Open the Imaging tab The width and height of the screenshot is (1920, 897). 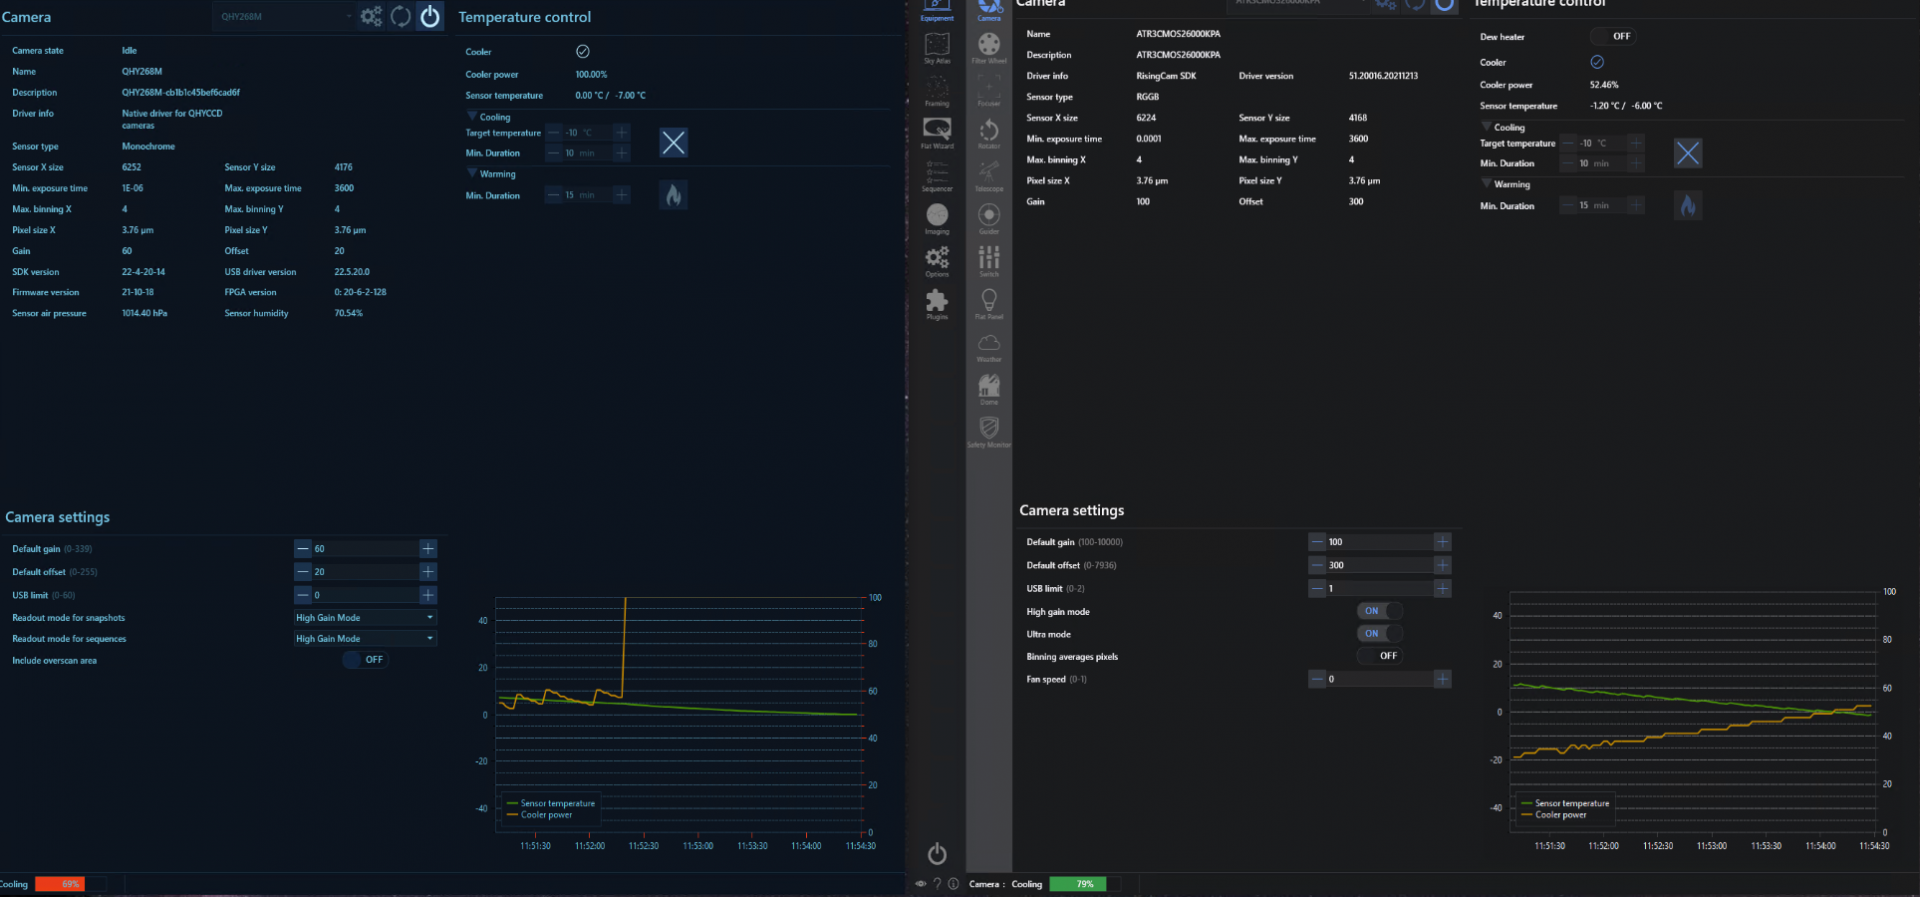937,218
